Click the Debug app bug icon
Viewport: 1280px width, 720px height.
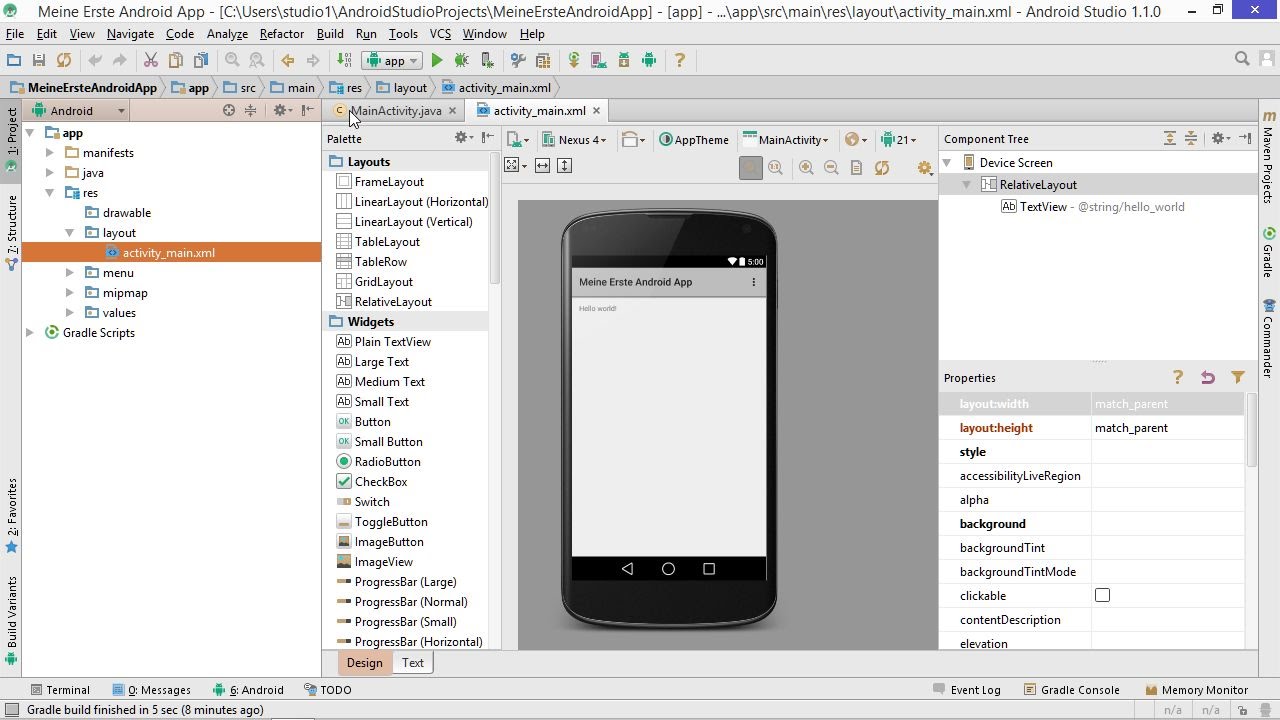[462, 60]
